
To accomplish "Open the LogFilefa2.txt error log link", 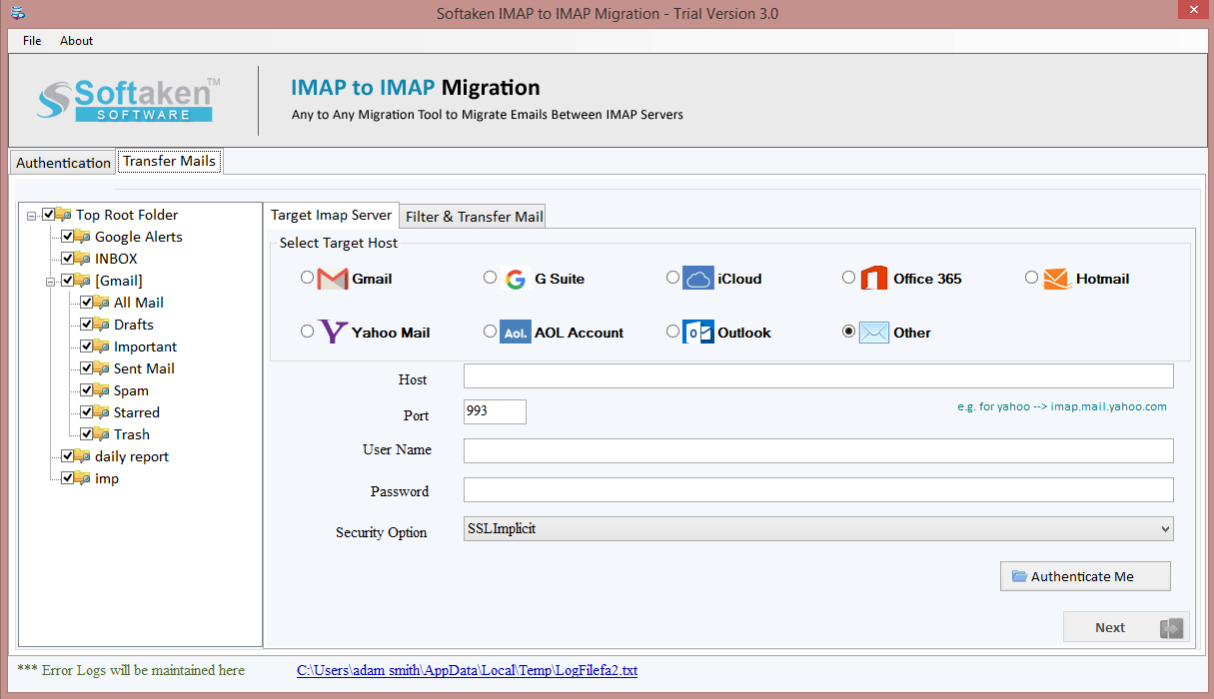I will point(466,670).
